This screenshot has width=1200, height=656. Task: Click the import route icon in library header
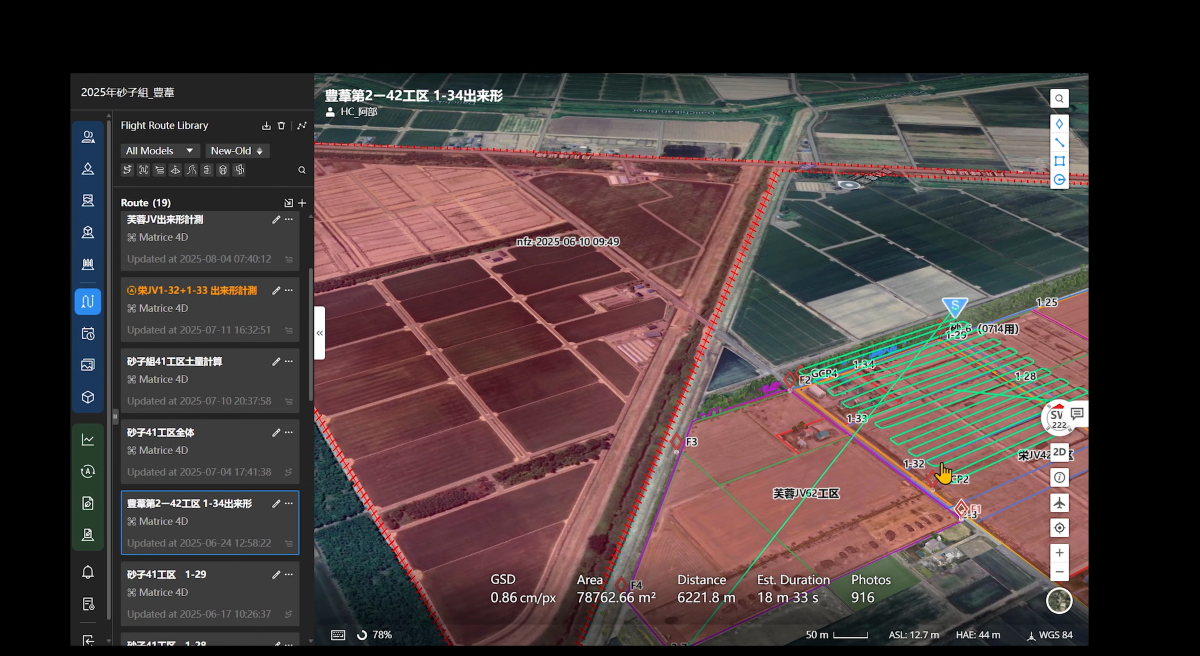[x=266, y=126]
